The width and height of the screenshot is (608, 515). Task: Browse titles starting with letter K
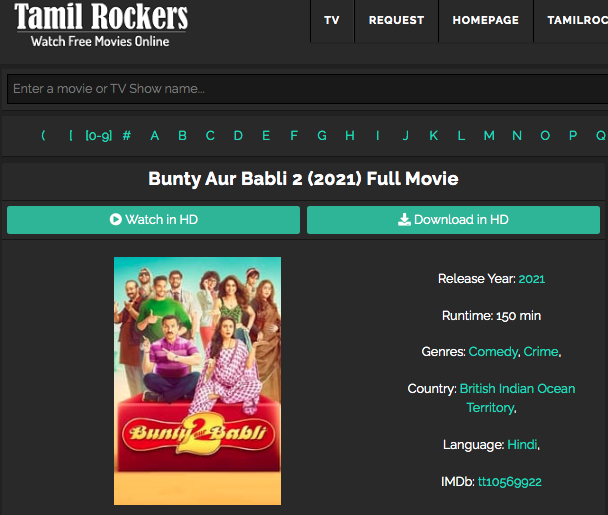[434, 136]
